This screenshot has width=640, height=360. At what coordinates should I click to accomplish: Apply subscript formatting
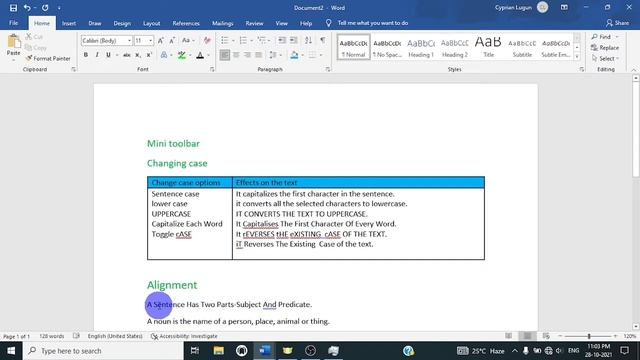click(x=138, y=55)
